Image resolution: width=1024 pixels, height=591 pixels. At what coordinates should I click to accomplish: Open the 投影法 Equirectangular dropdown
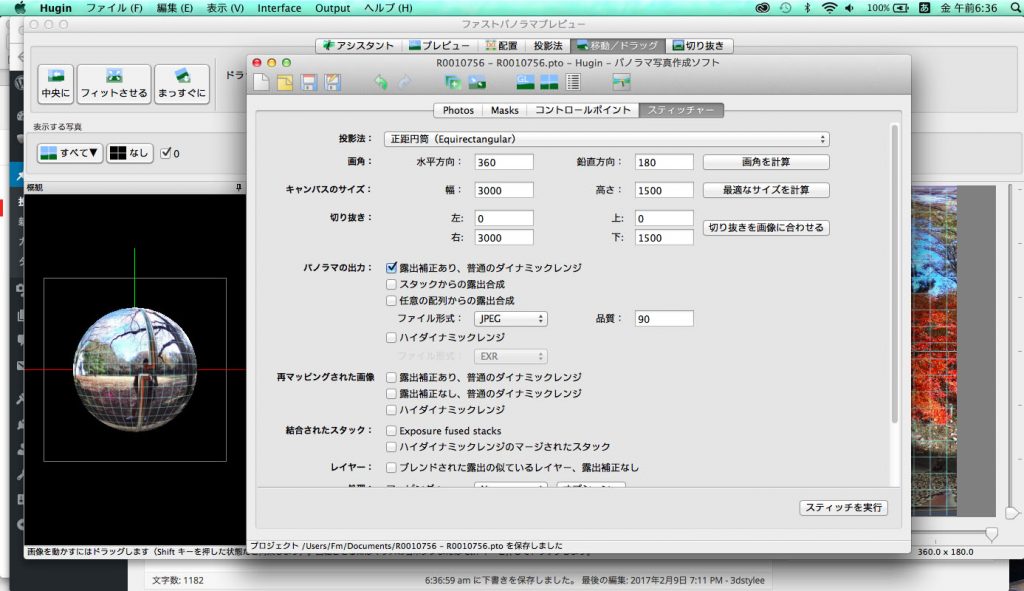(607, 139)
